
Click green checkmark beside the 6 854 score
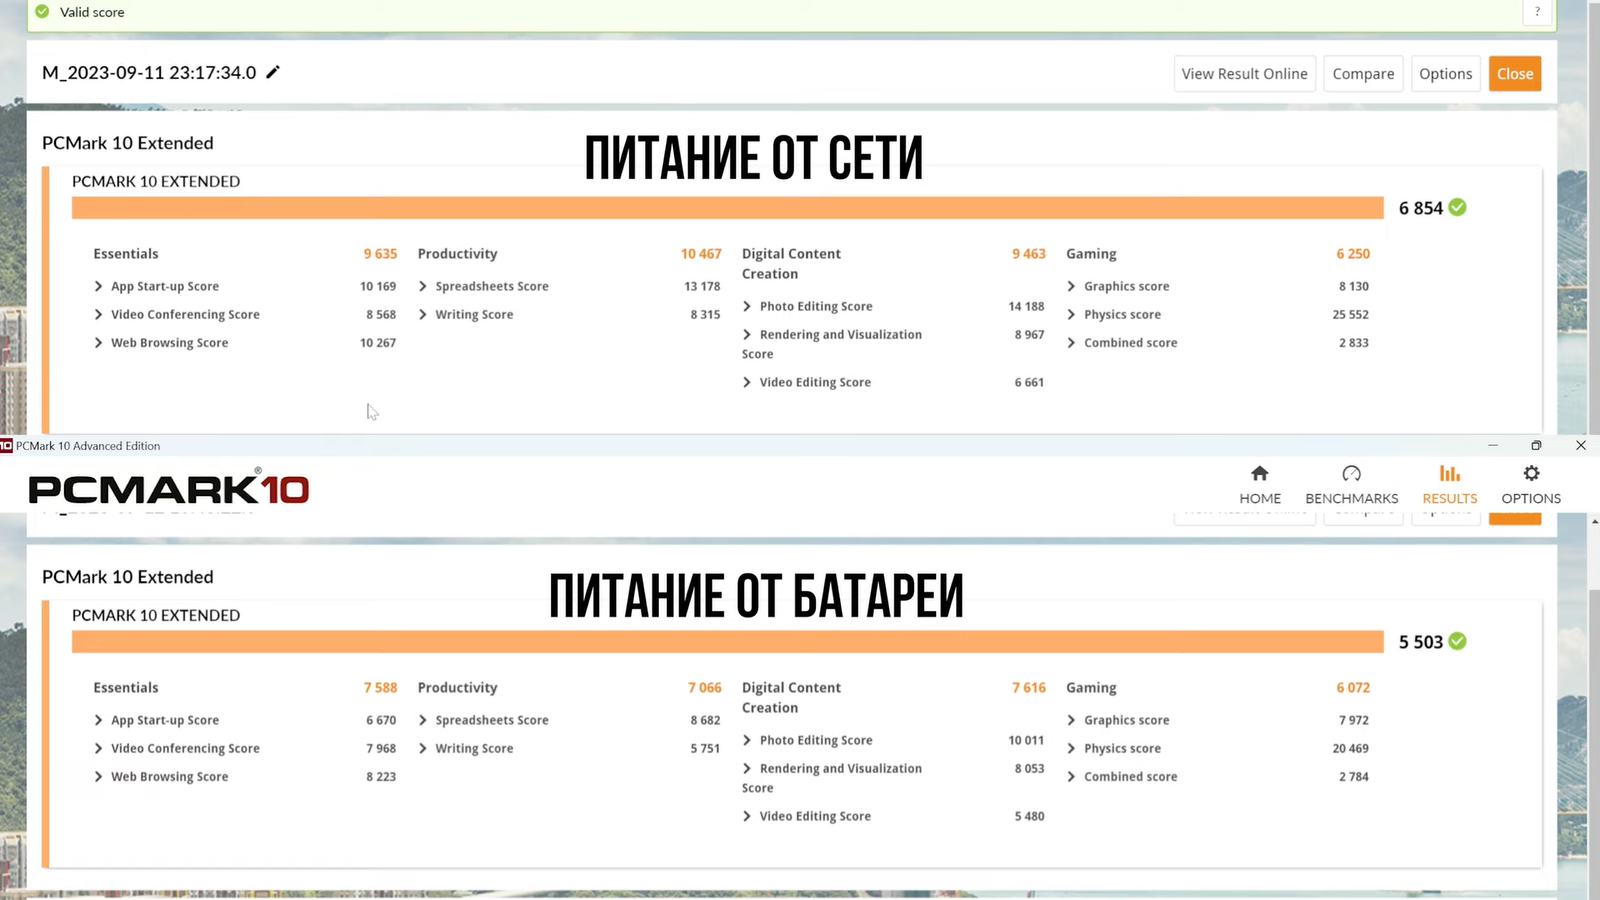[1458, 207]
